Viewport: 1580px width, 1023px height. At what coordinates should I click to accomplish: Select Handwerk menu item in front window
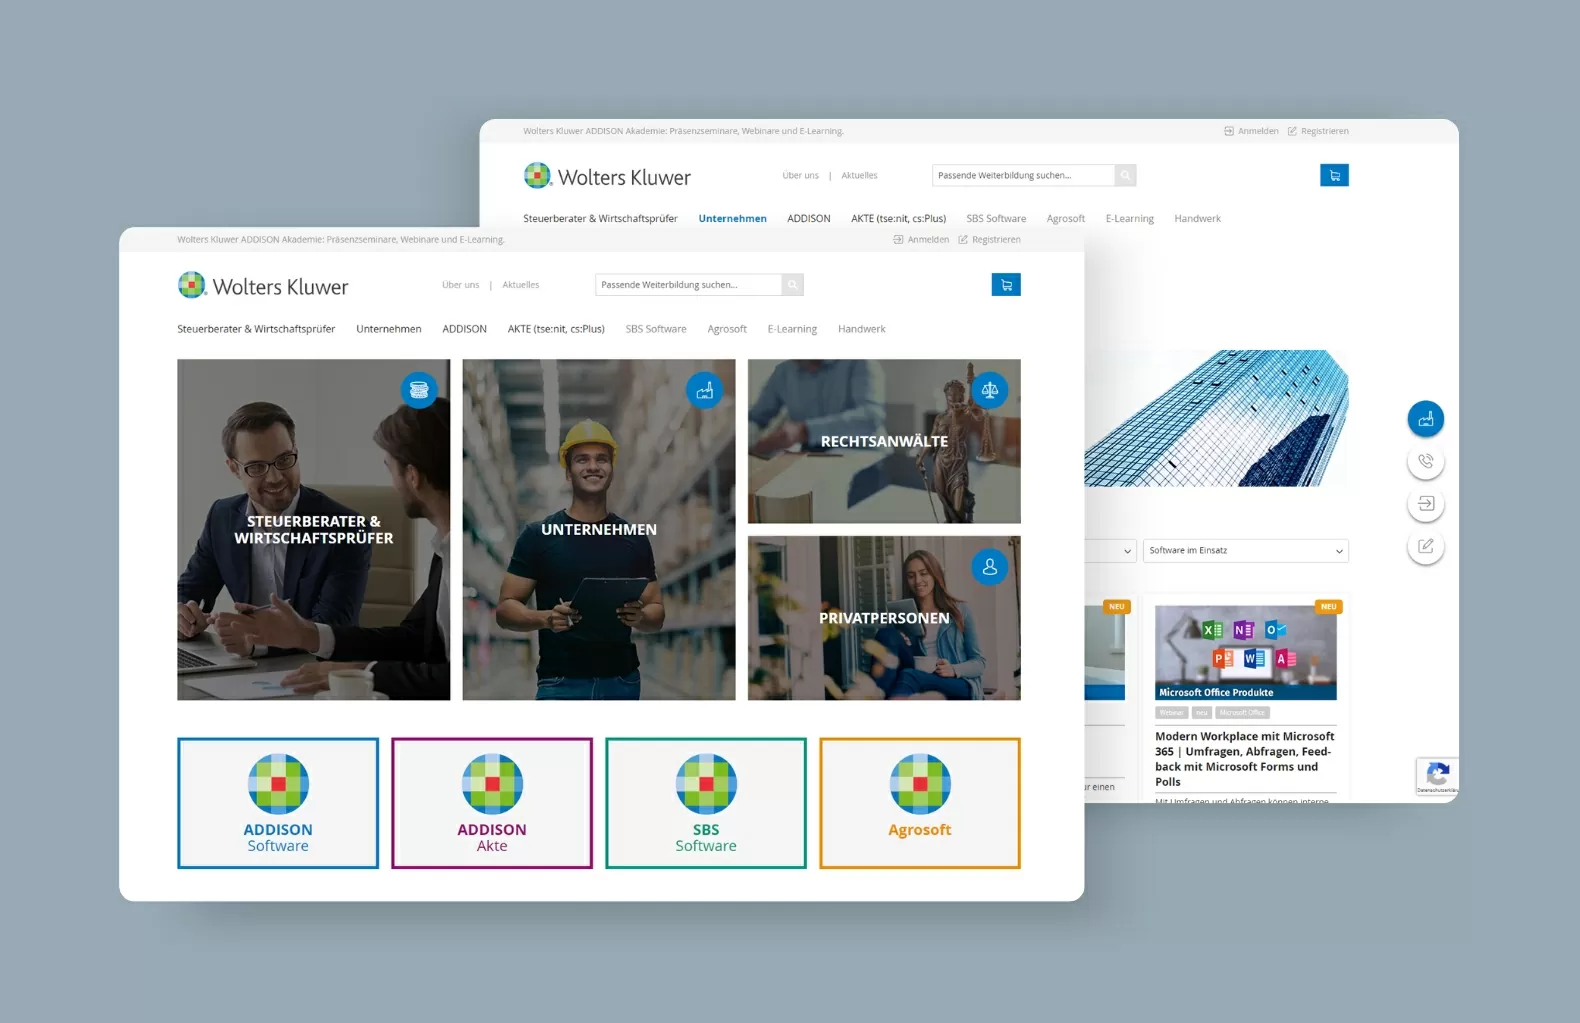tap(862, 329)
